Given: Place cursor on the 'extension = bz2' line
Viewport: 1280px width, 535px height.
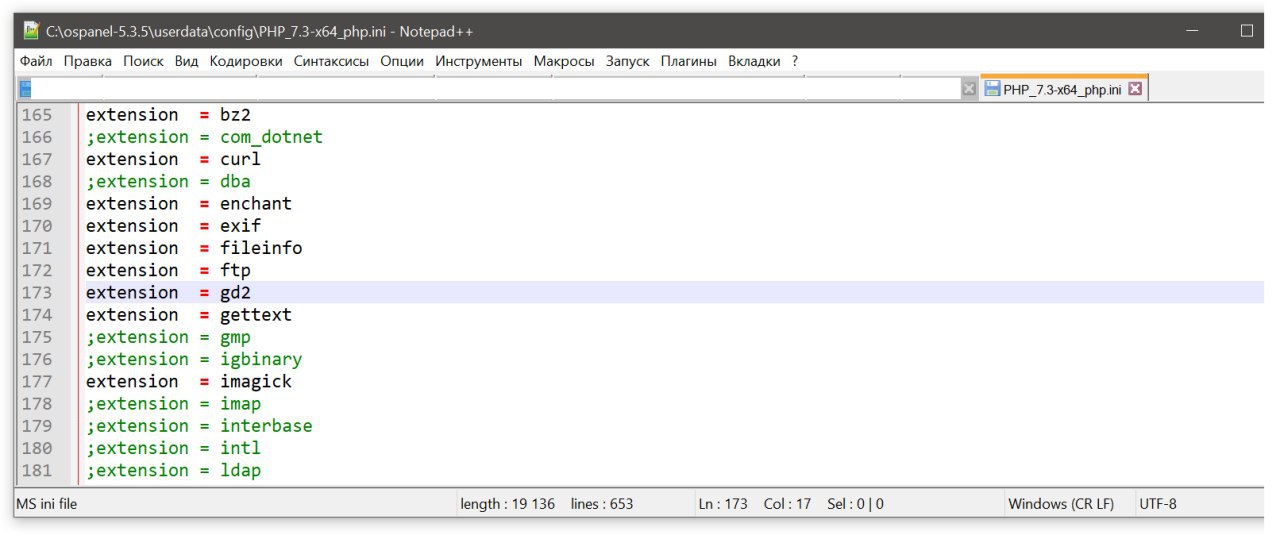Looking at the screenshot, I should coord(168,115).
